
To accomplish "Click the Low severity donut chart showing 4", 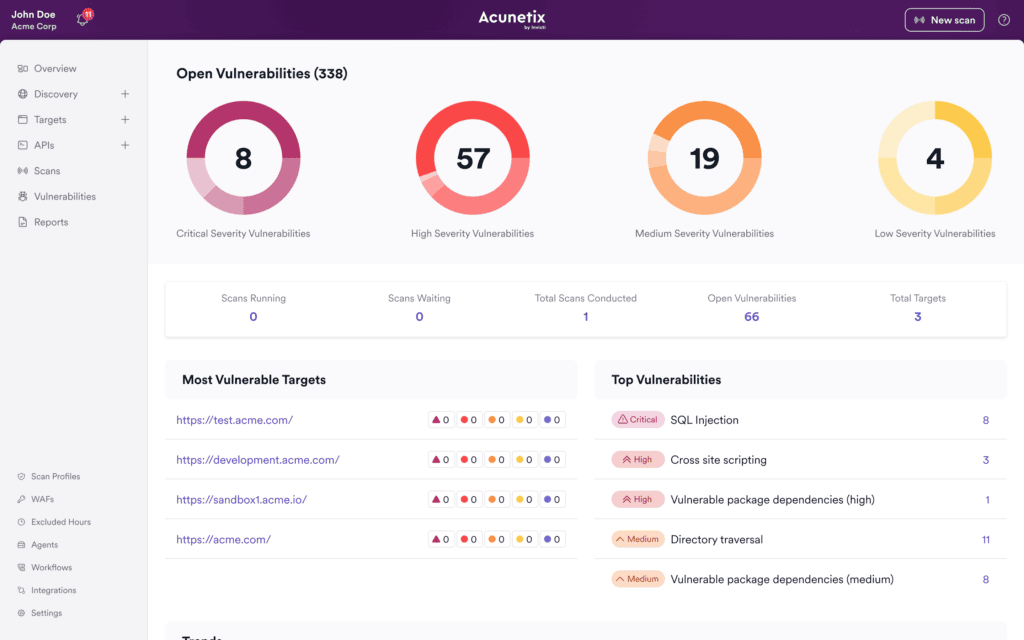I will click(935, 158).
